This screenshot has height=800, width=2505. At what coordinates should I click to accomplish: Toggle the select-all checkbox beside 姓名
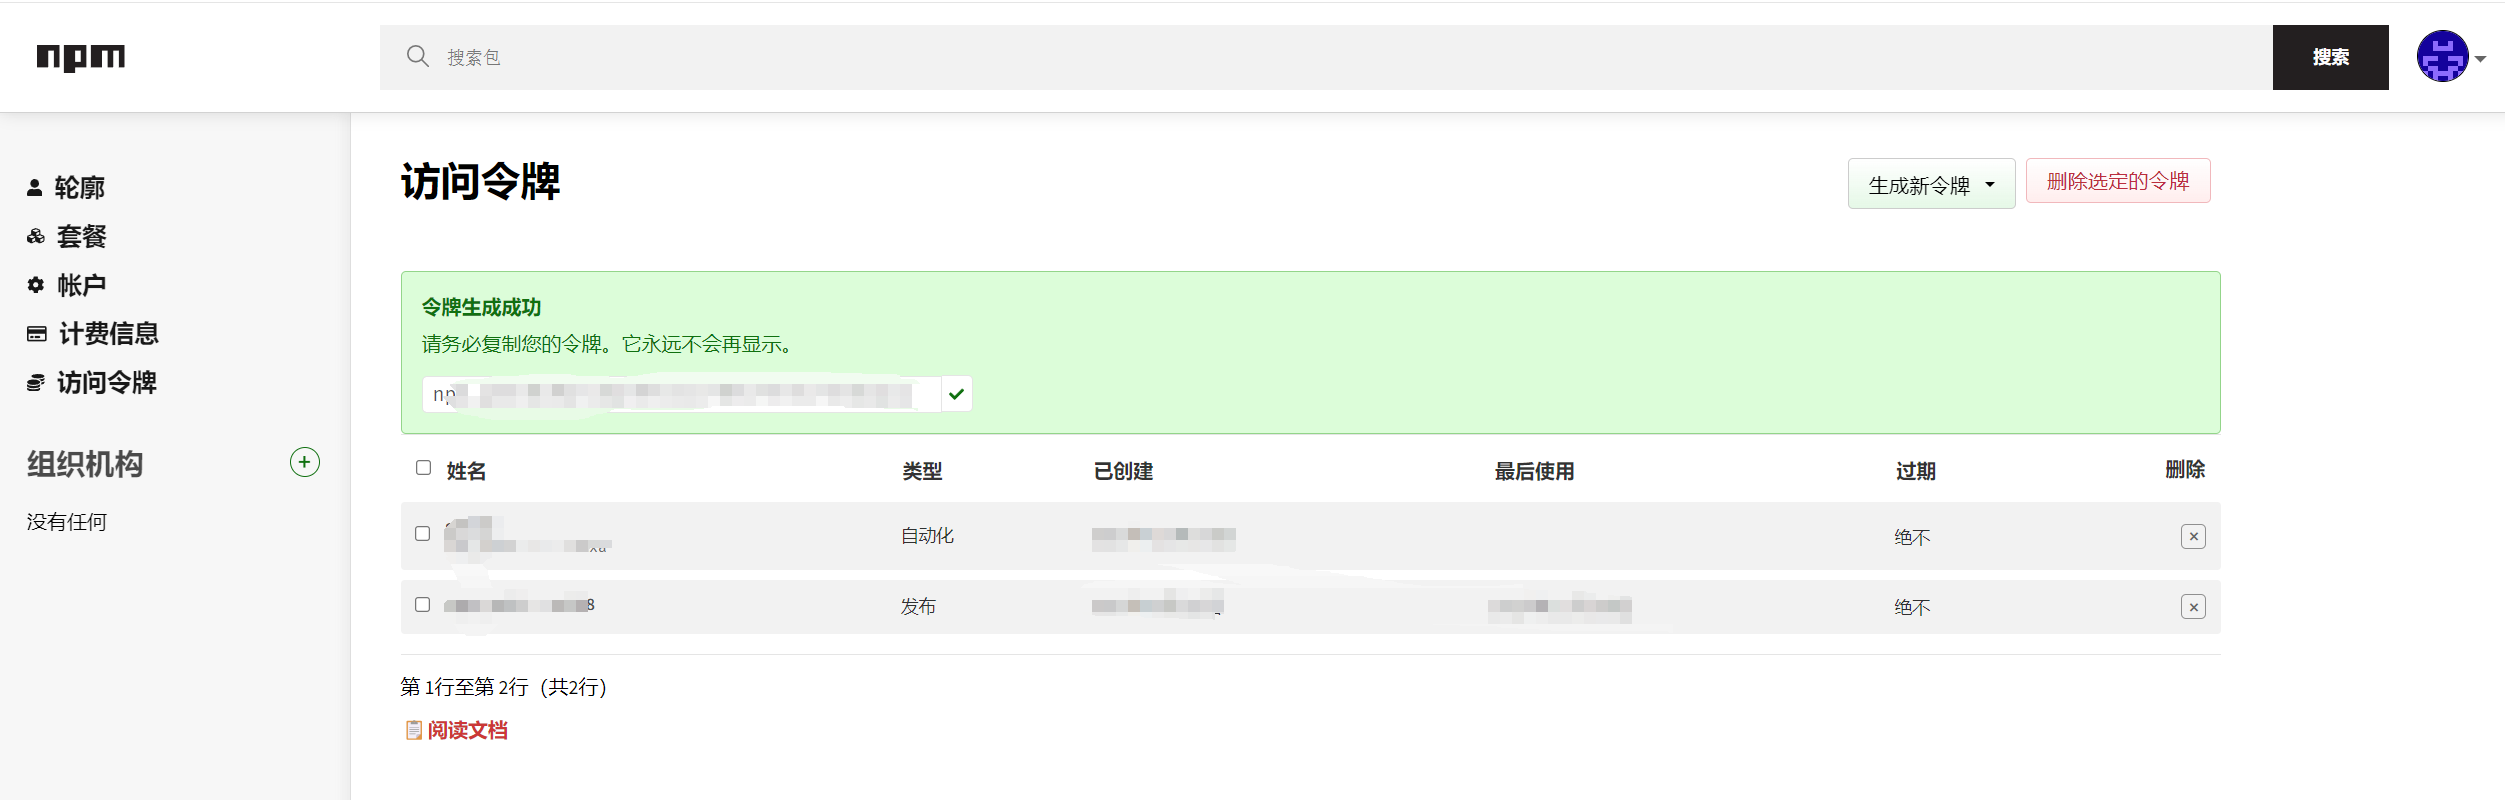pos(423,468)
